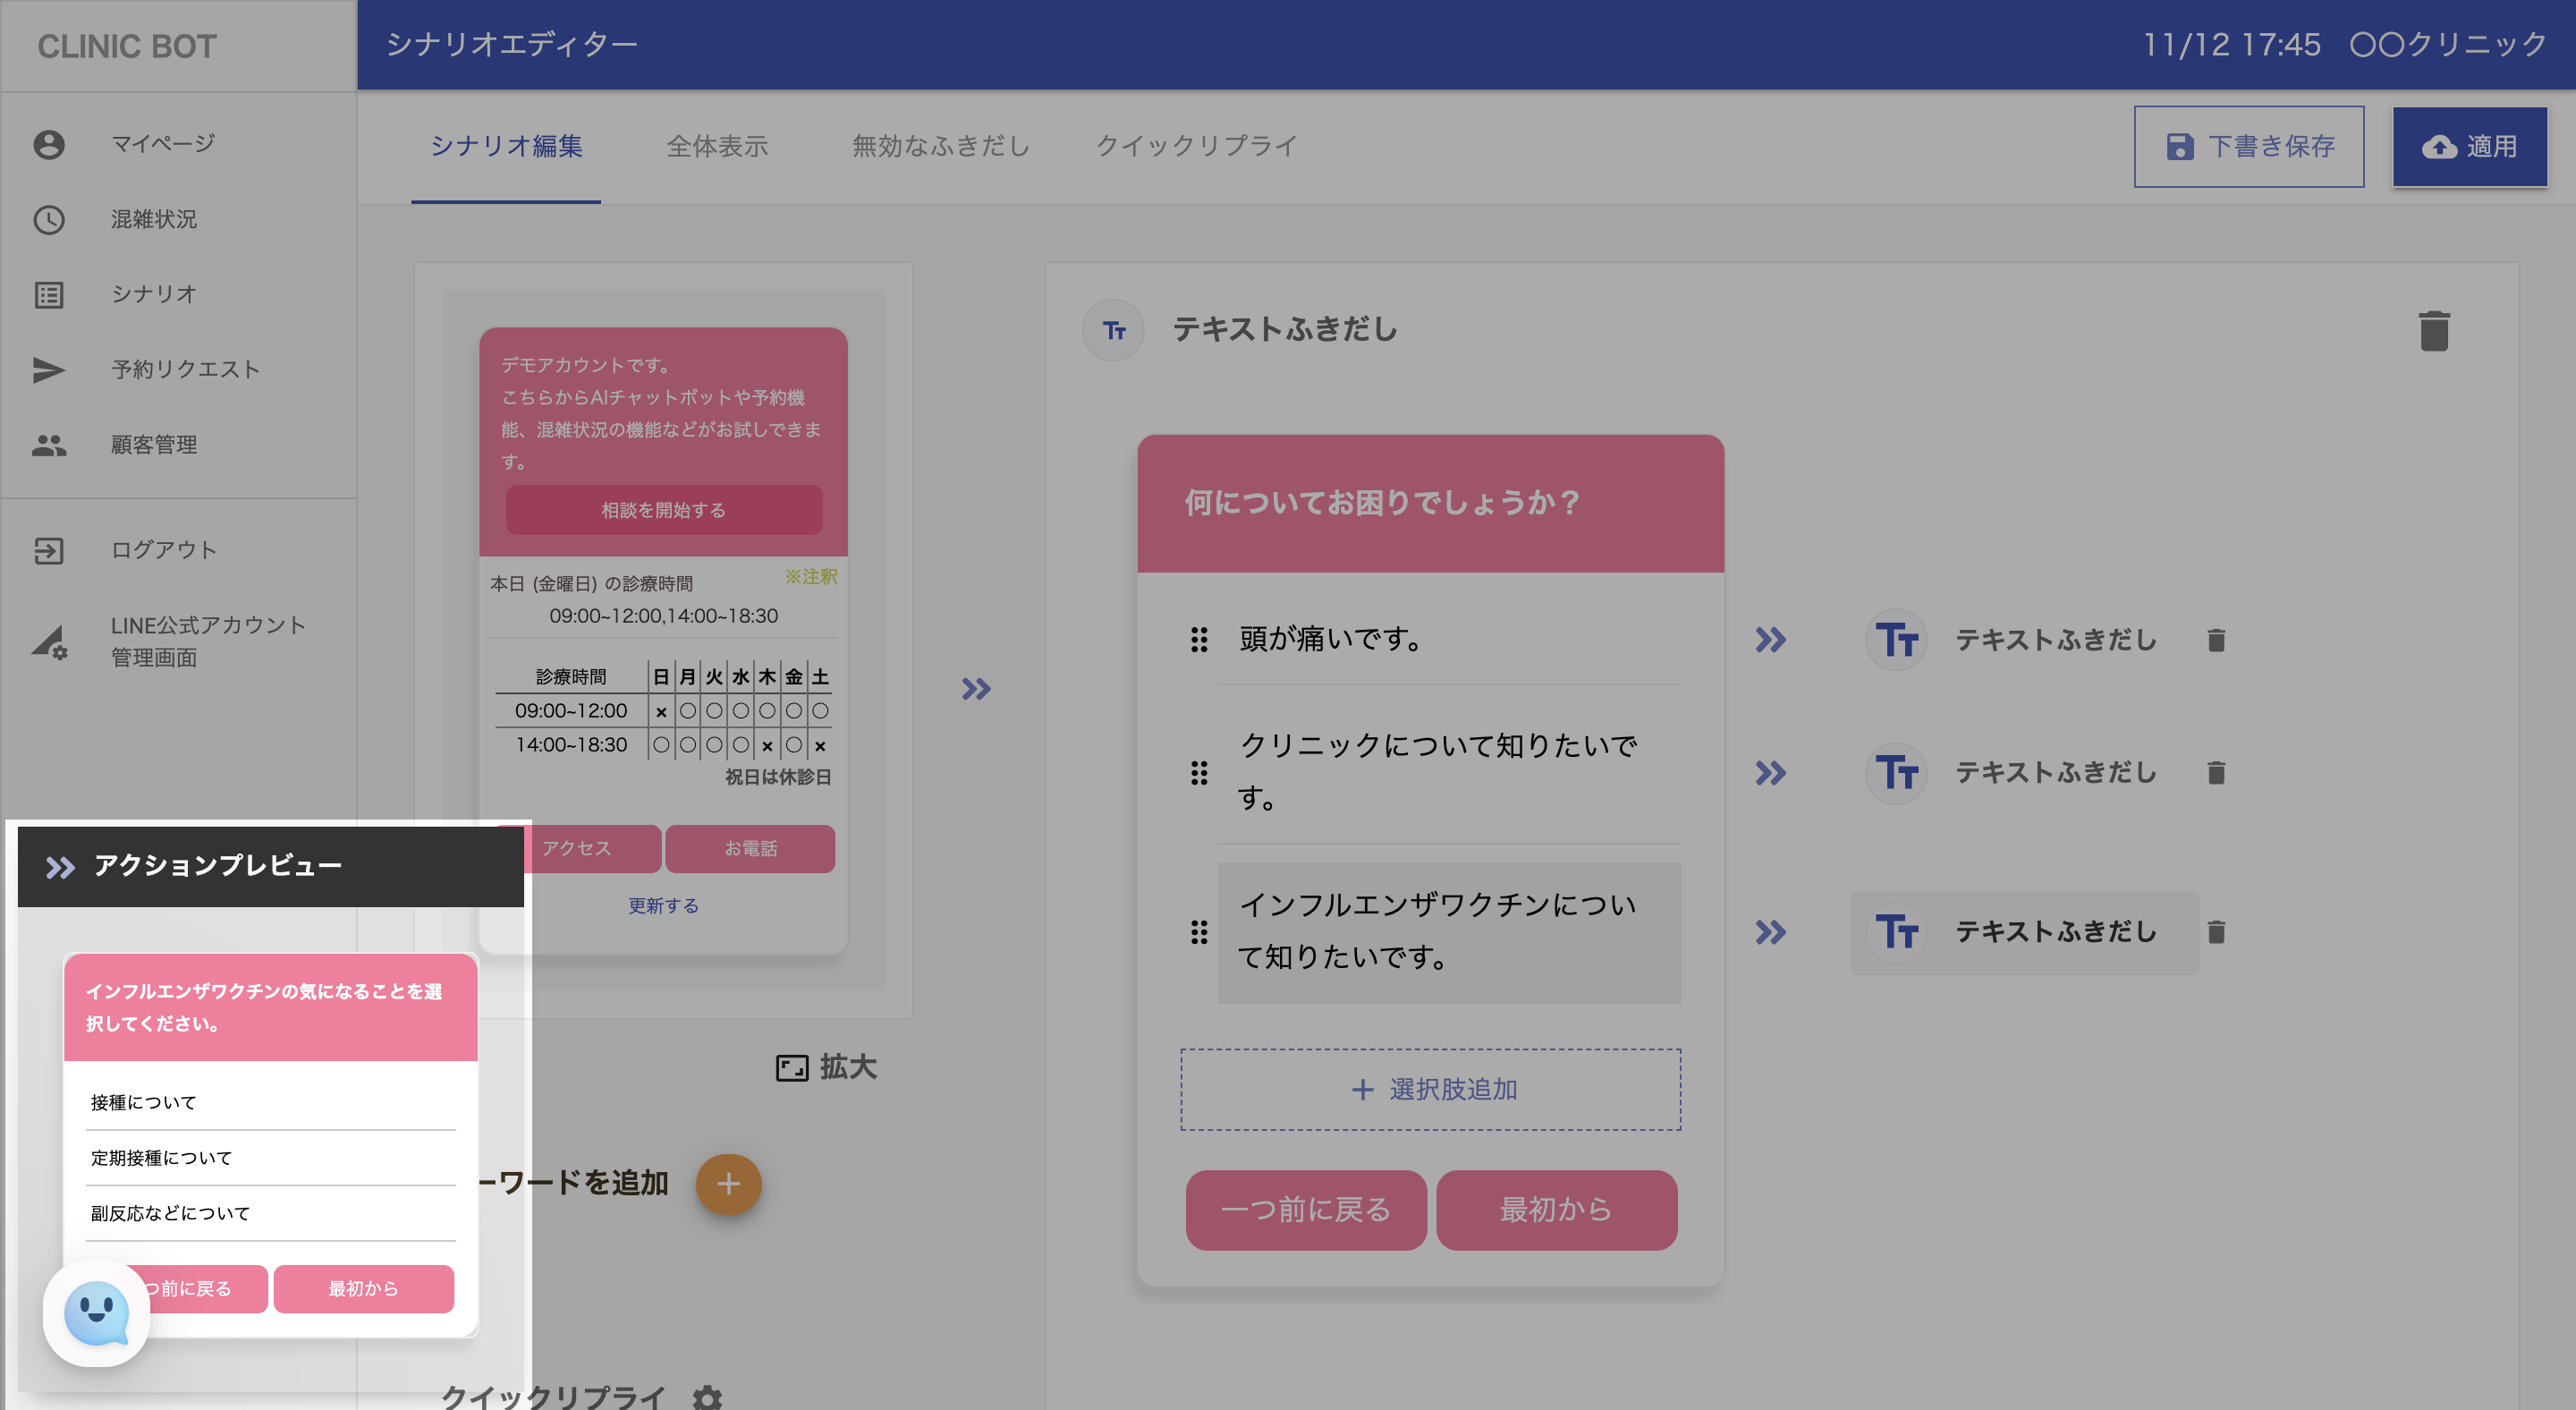2576x1410 pixels.
Task: Expand the arrow next to クリニックについて知りたいです
Action: 1770,773
